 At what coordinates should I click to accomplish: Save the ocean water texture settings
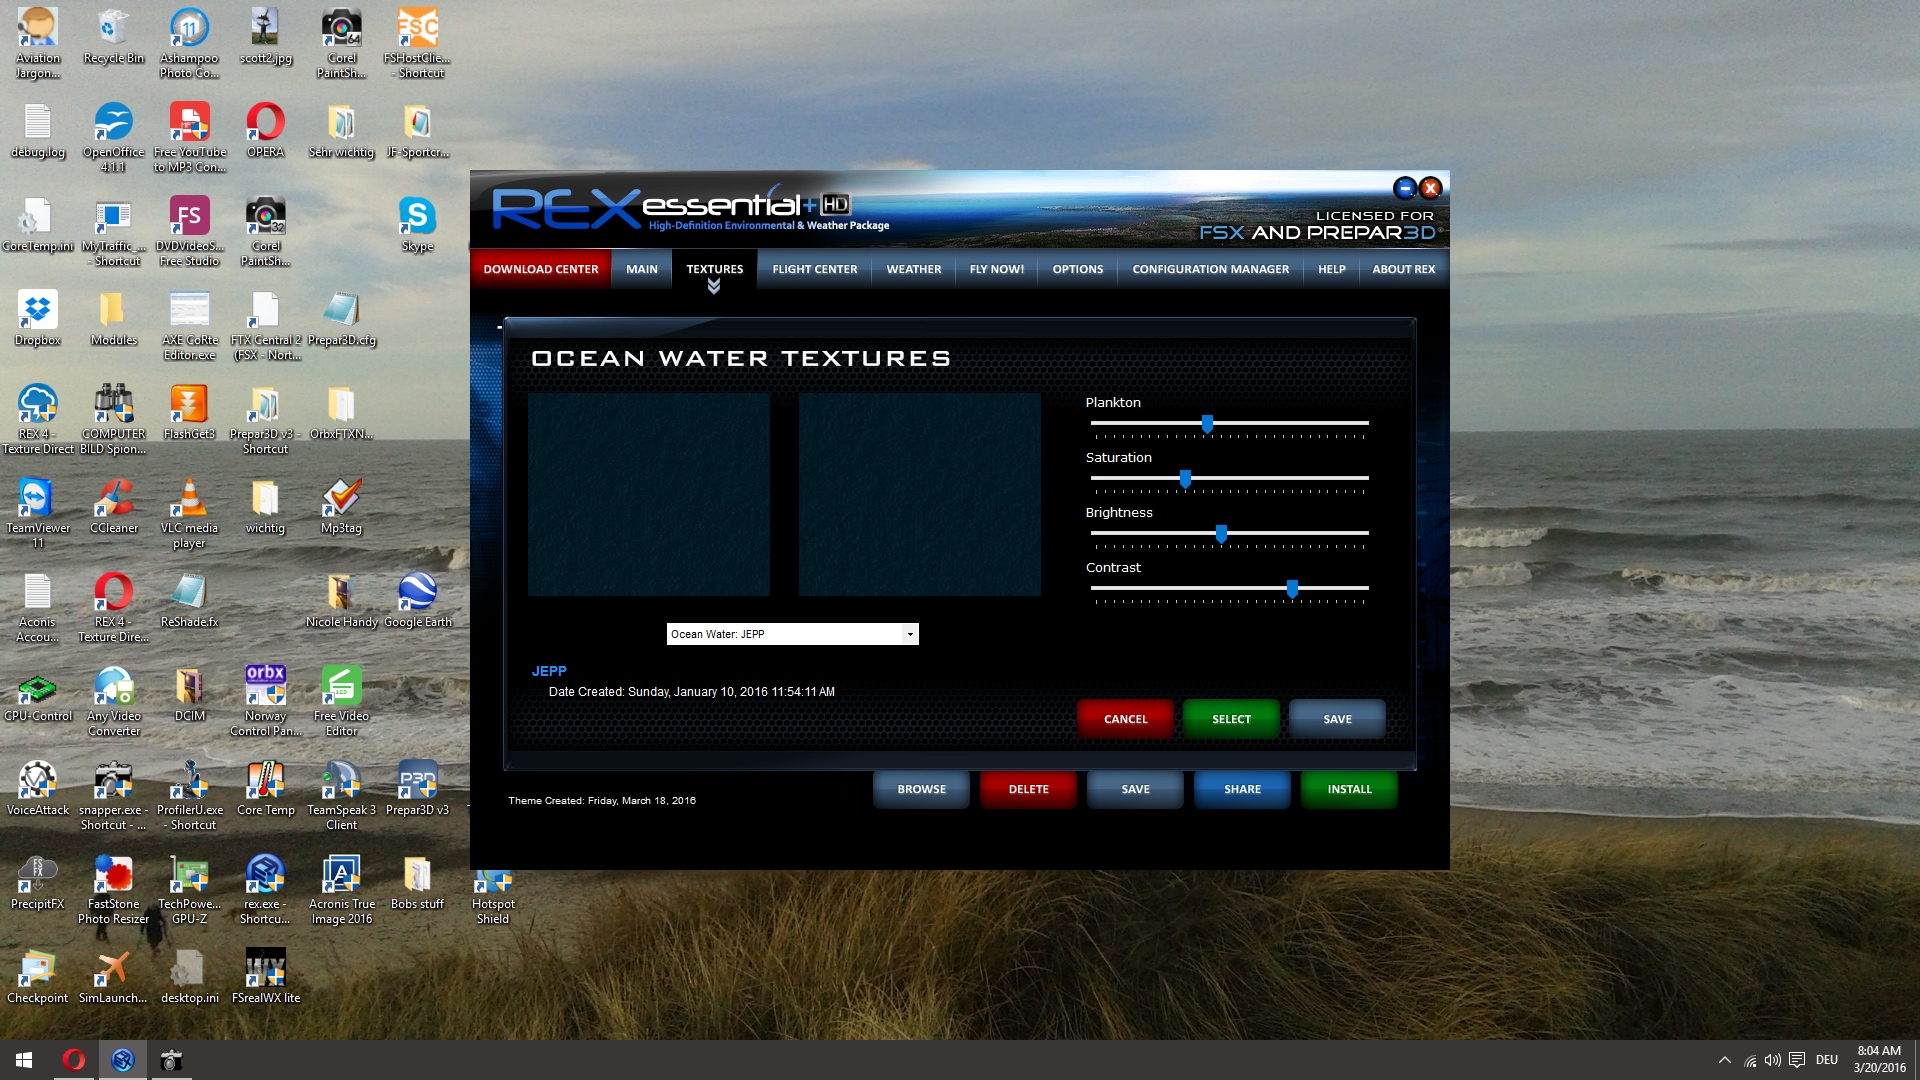point(1338,719)
